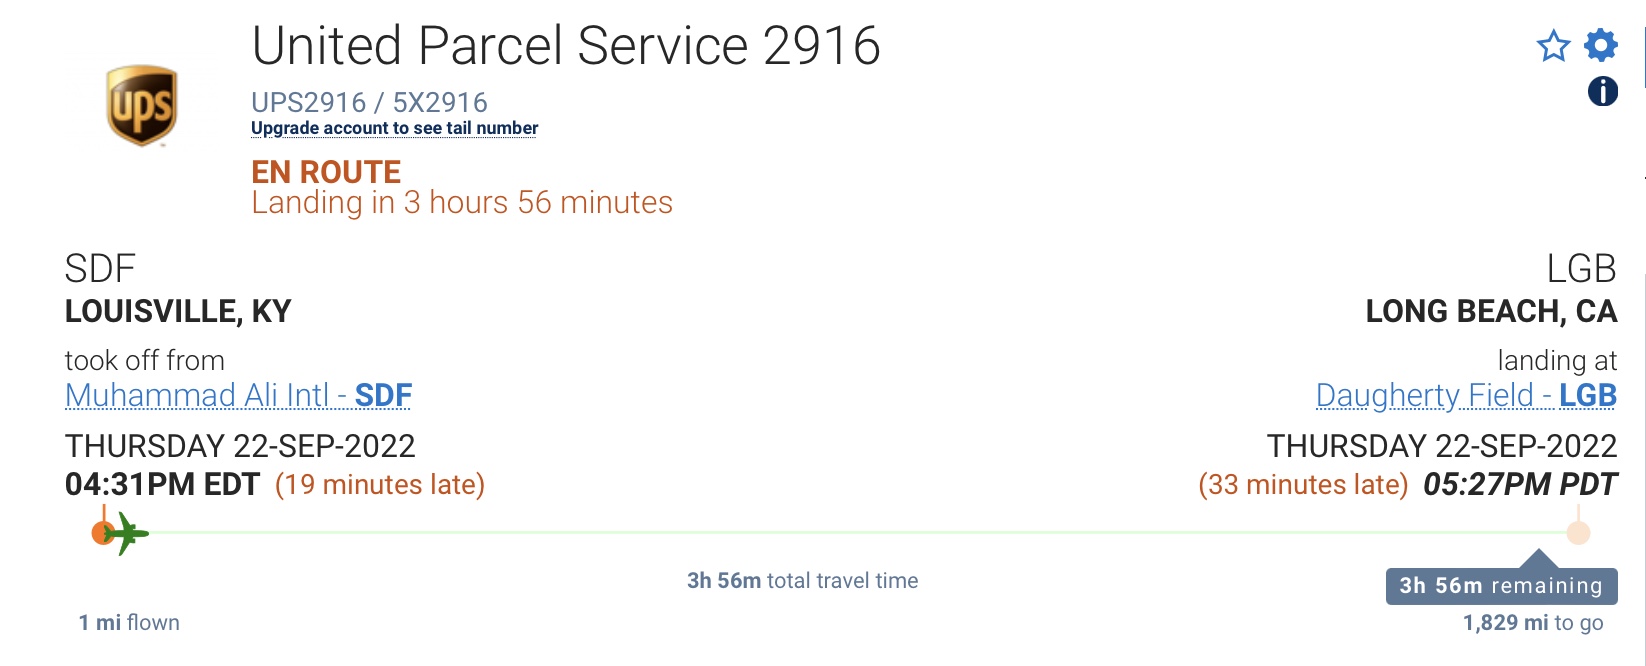The height and width of the screenshot is (666, 1646).
Task: Click the green airplane icon on the route
Action: (127, 533)
